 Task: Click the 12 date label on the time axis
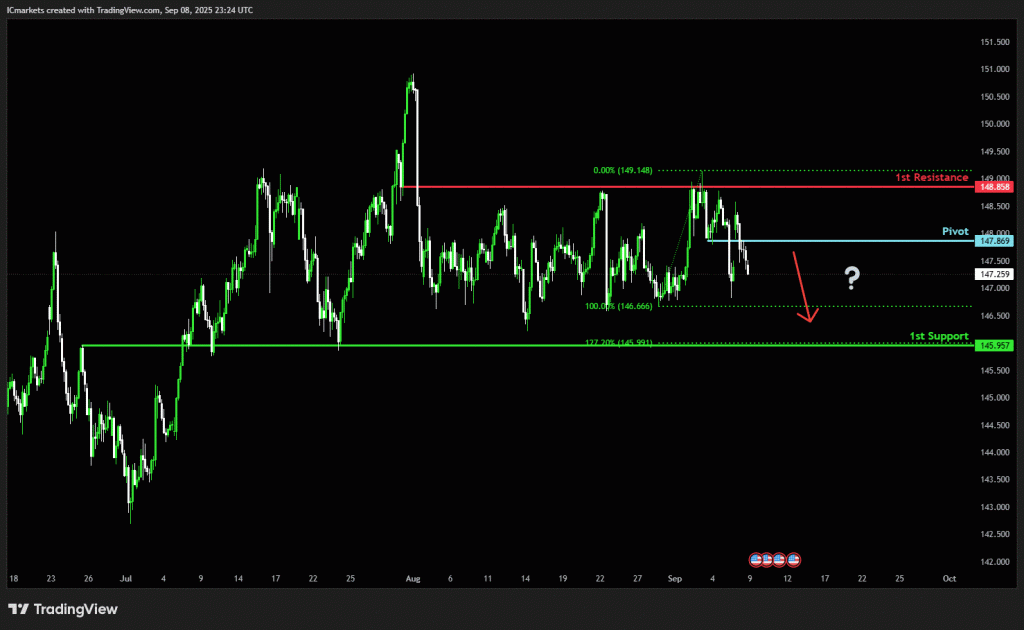(x=788, y=578)
